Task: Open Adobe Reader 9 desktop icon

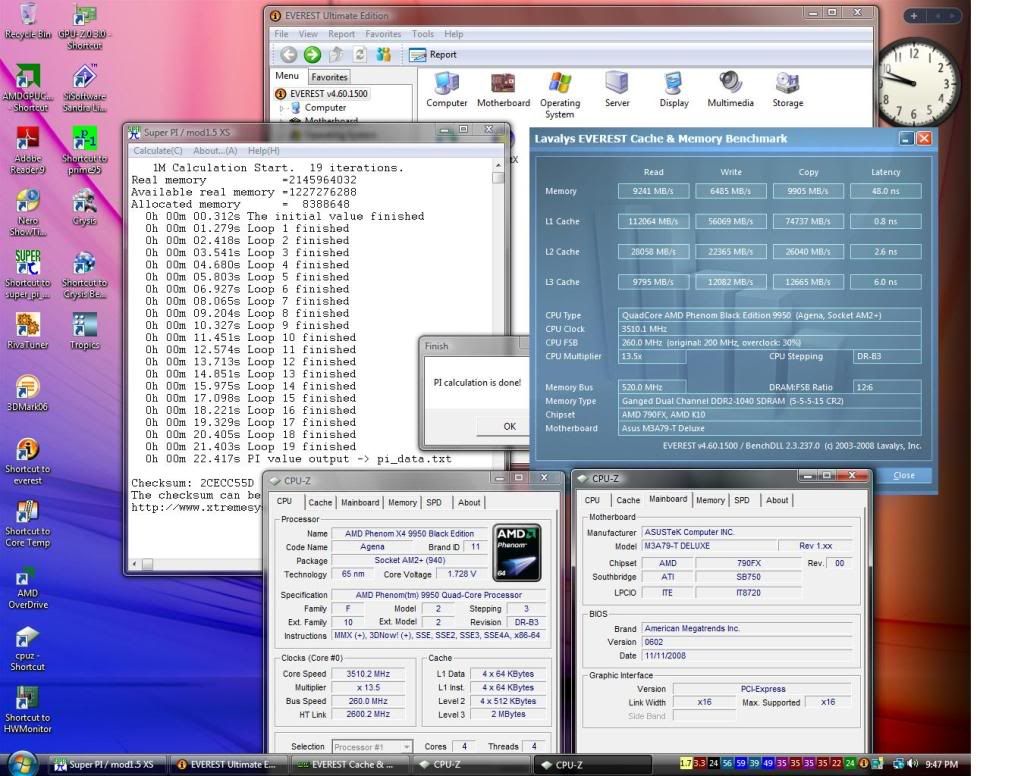Action: click(x=27, y=150)
